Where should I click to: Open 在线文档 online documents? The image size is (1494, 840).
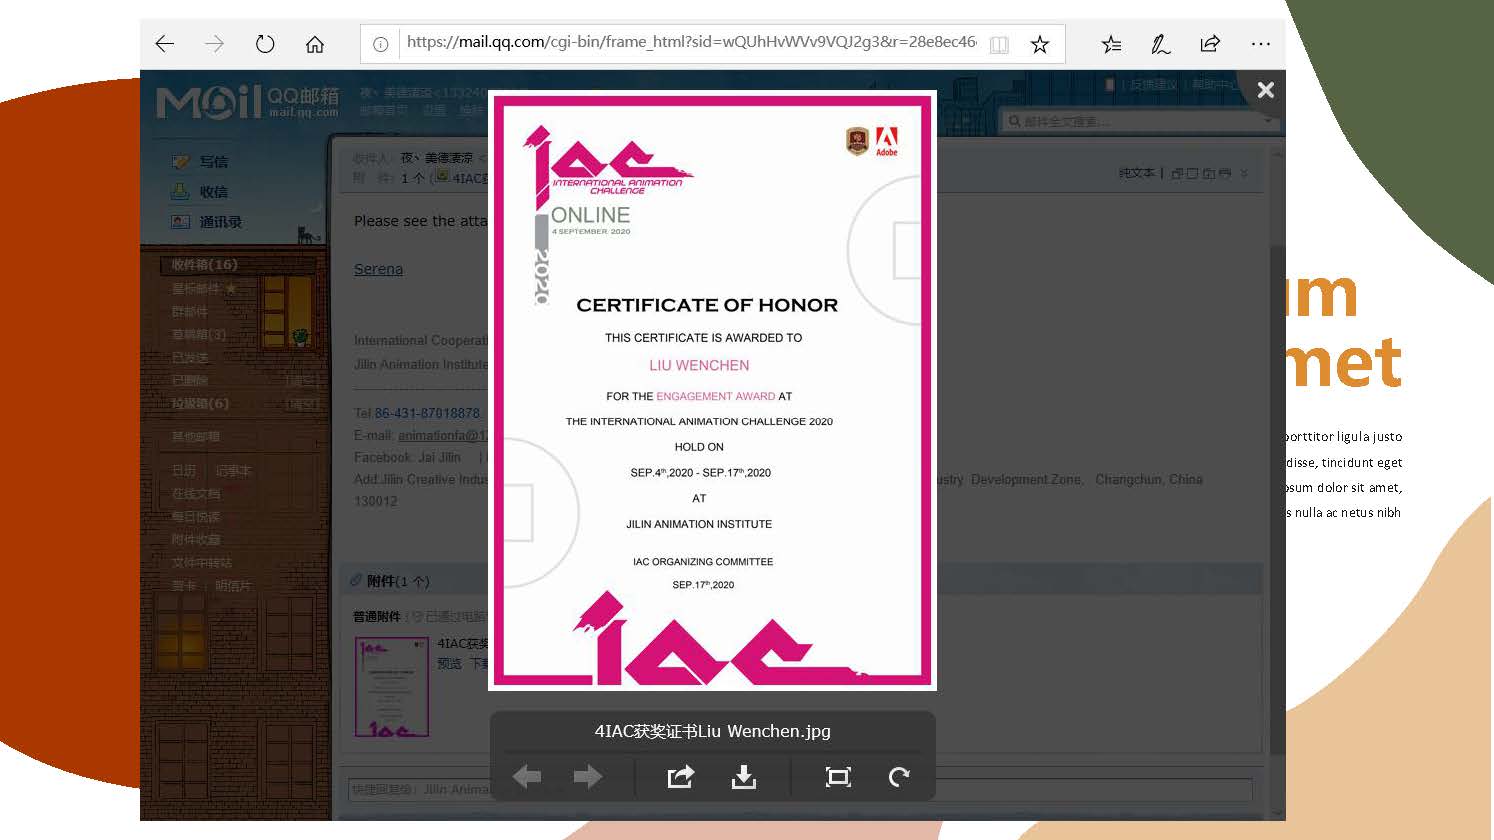coord(196,494)
